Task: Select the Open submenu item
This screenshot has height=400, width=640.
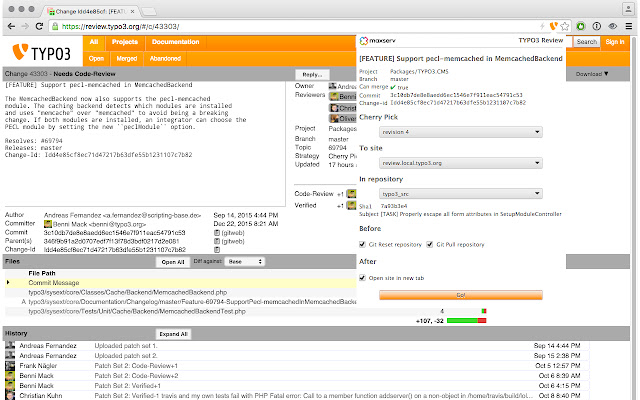Action: coord(96,59)
